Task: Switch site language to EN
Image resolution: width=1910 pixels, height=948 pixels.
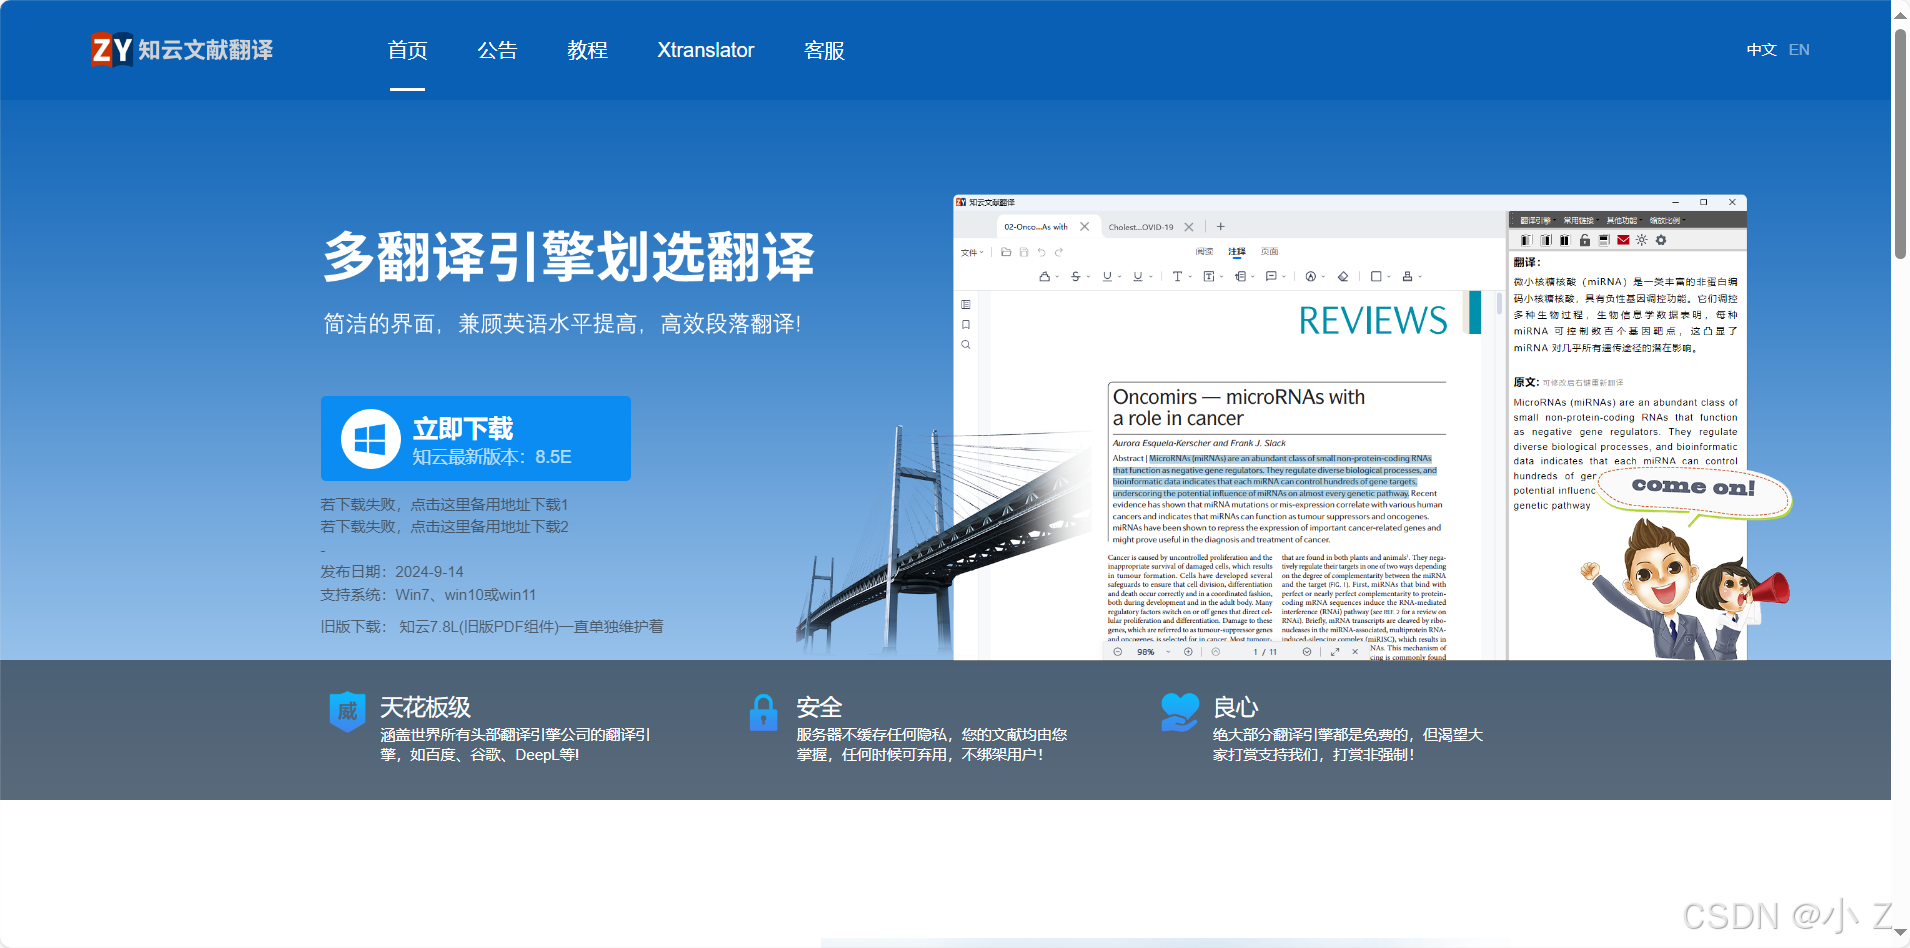Action: tap(1799, 50)
